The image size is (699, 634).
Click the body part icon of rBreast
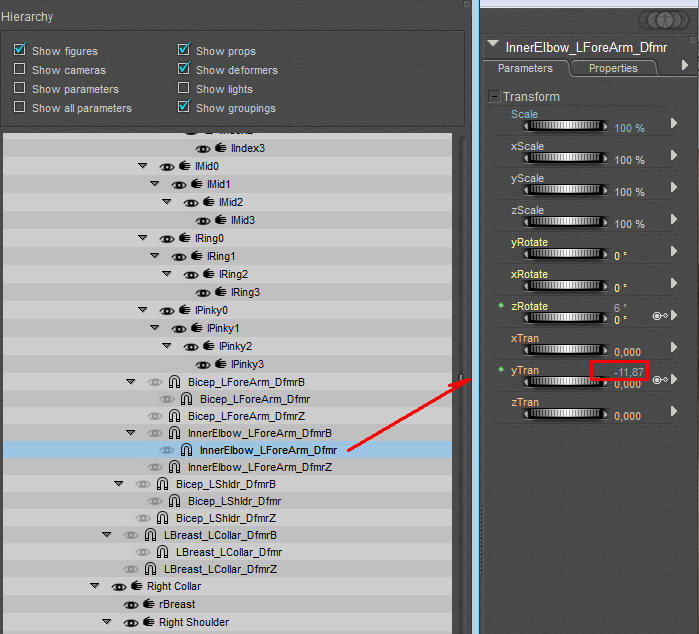pyautogui.click(x=148, y=604)
